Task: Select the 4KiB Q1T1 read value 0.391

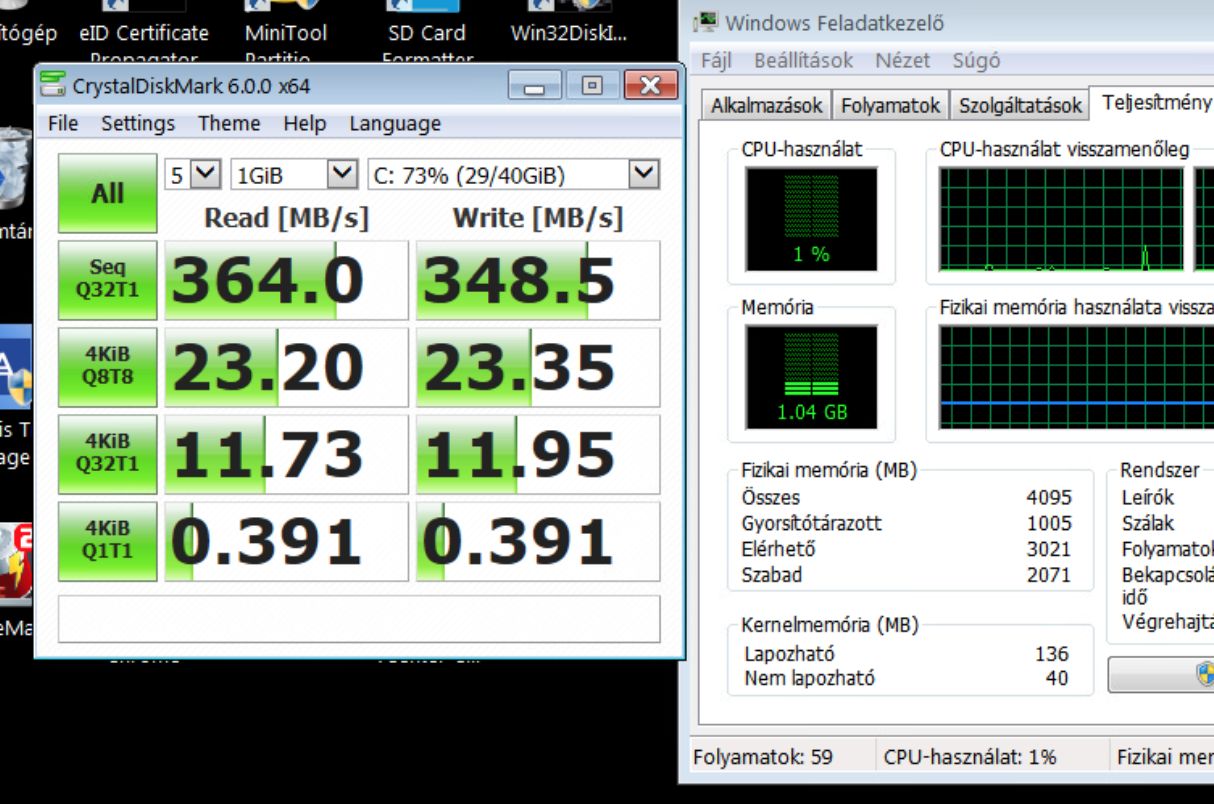Action: click(286, 541)
